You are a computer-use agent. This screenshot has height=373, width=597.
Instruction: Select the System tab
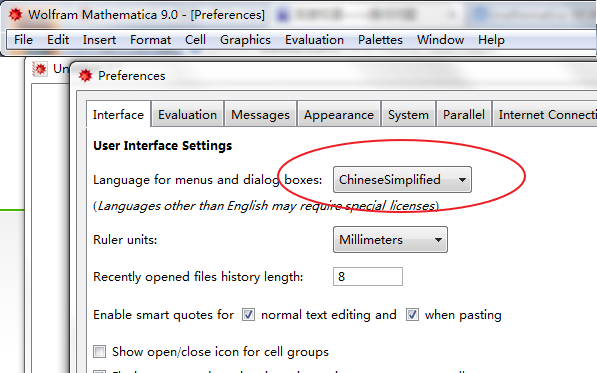[x=408, y=115]
